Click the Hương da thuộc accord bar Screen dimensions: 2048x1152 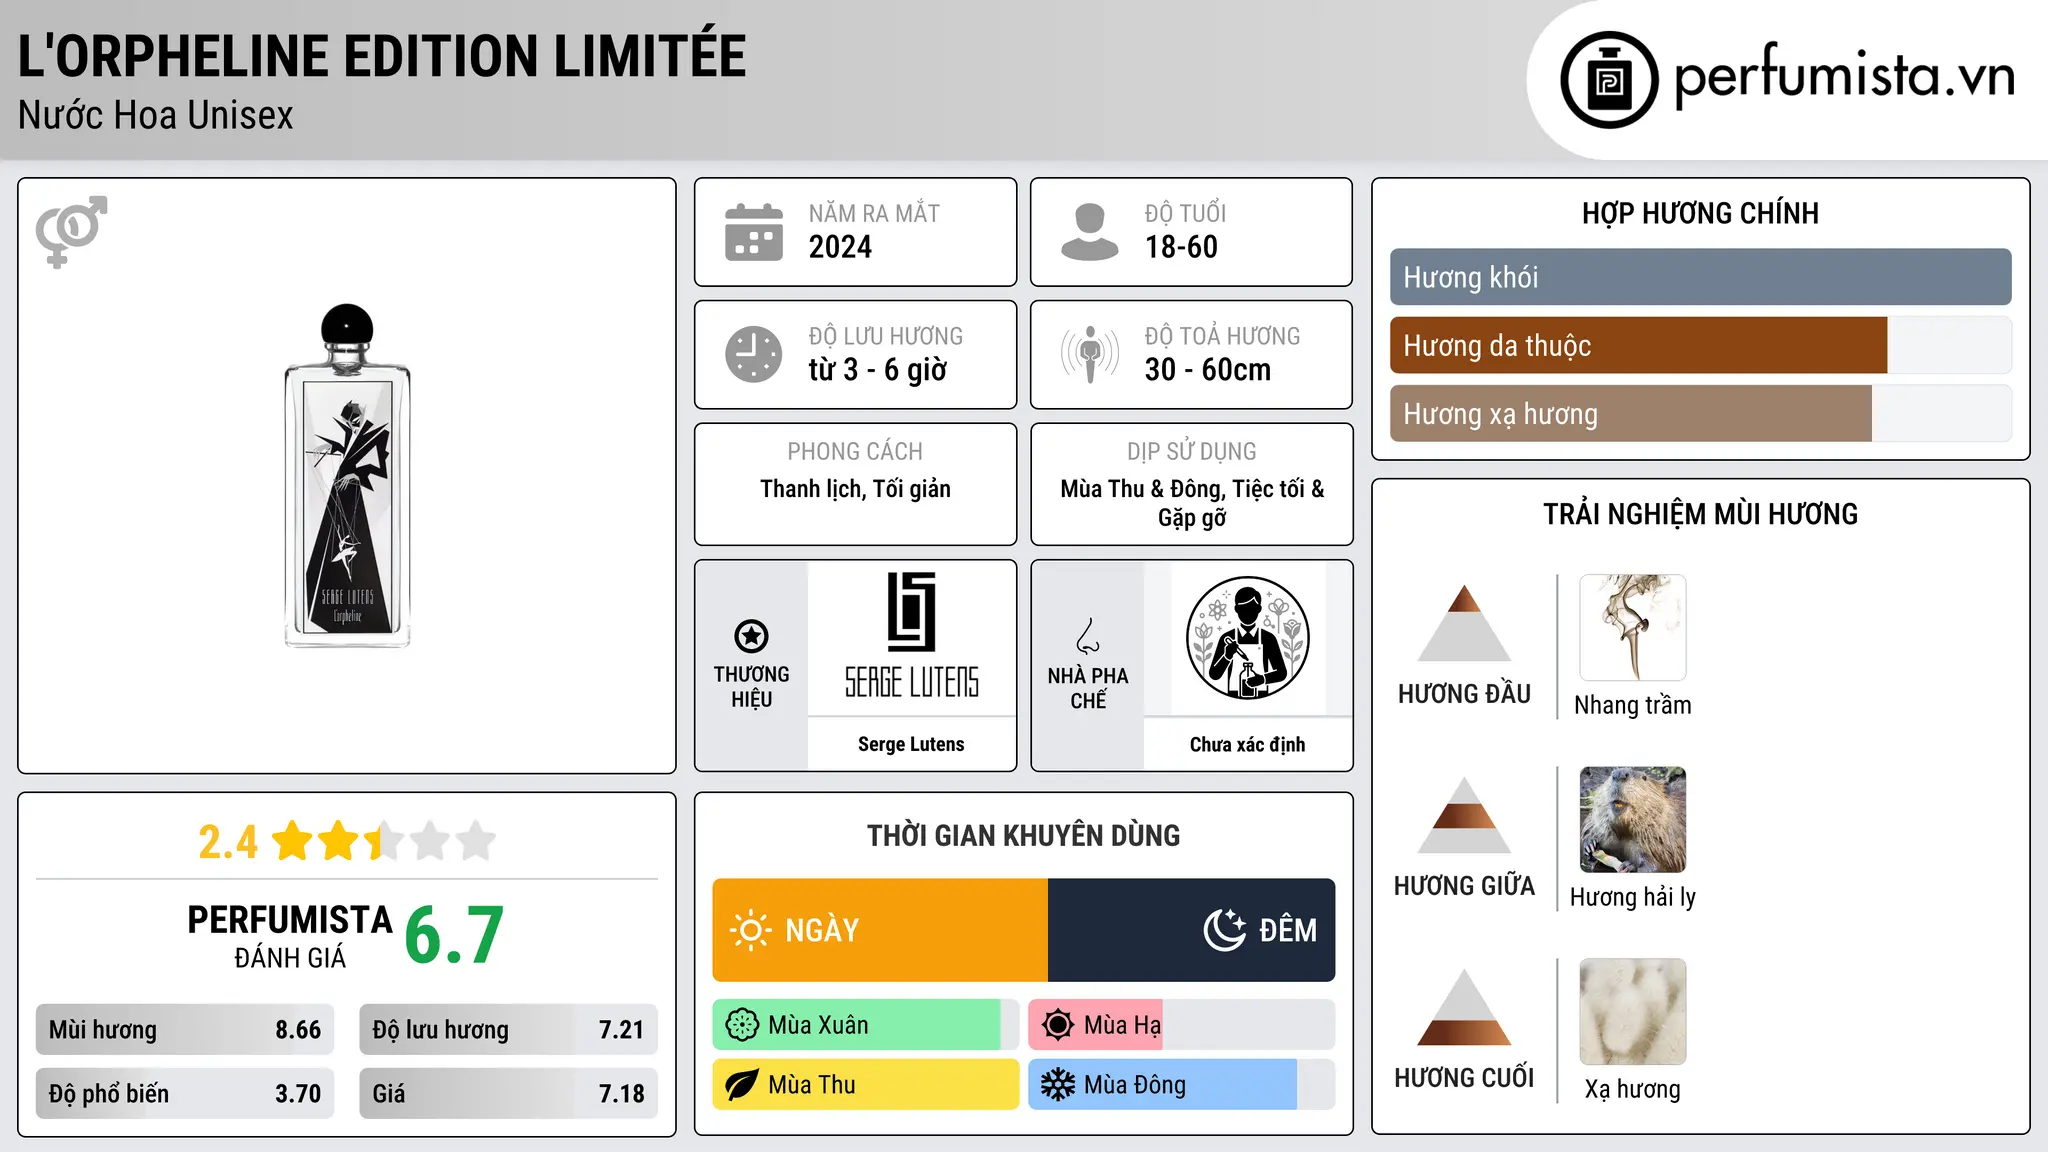pos(1701,345)
